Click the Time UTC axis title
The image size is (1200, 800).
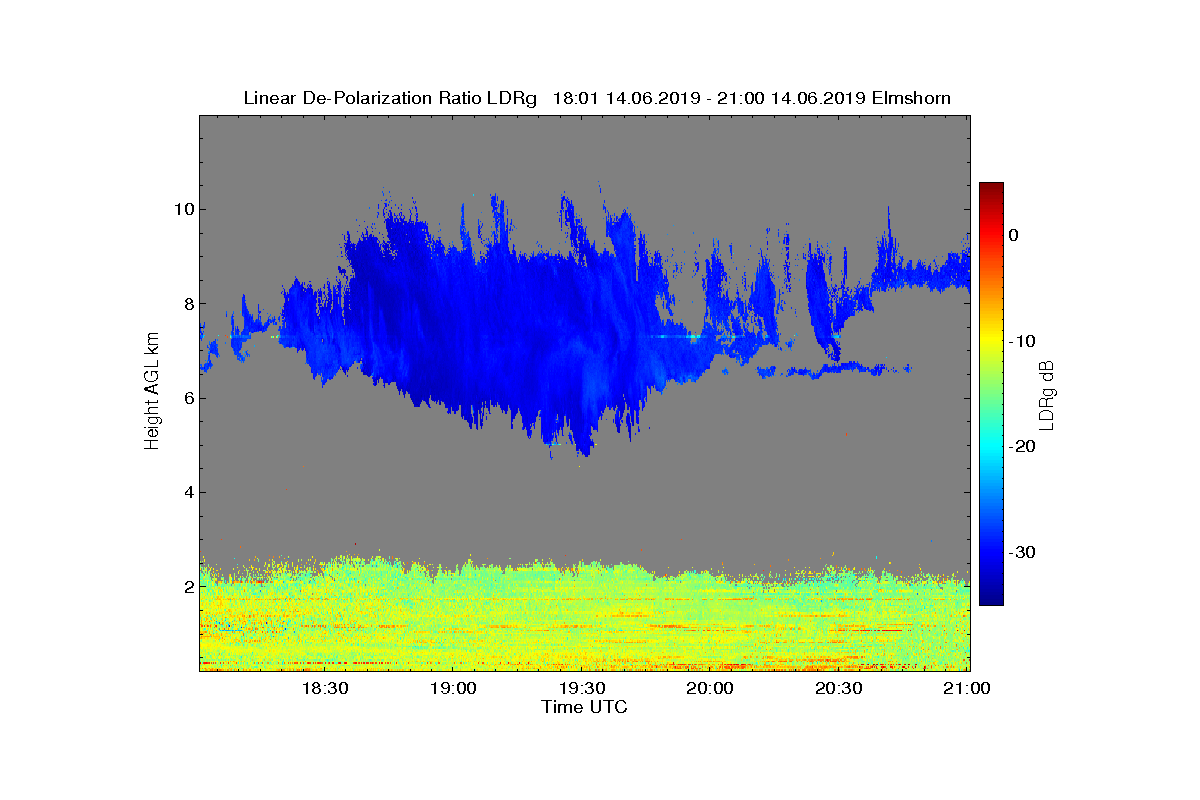[585, 707]
